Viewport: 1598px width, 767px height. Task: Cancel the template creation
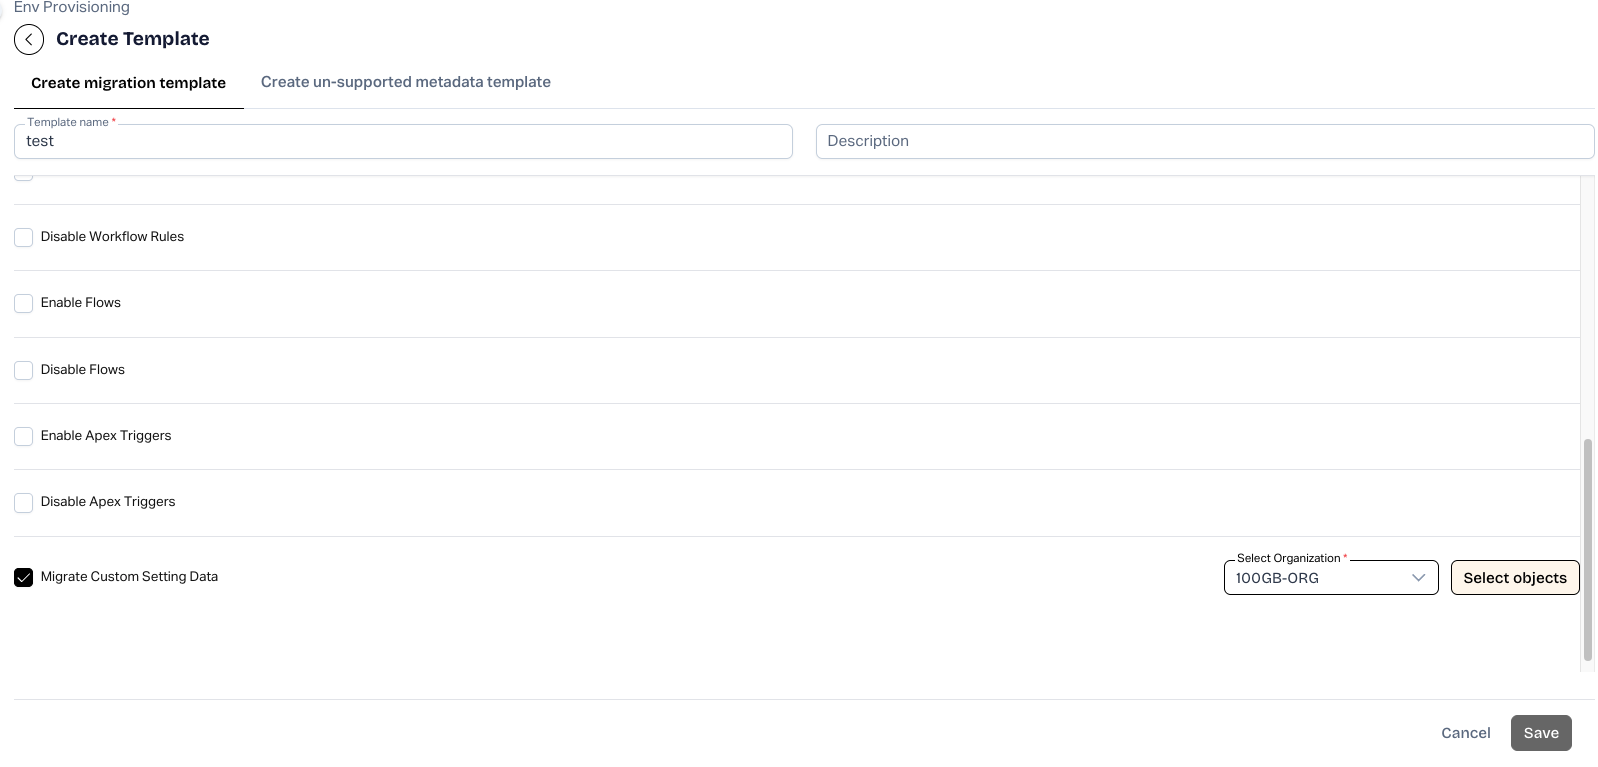(x=1465, y=733)
